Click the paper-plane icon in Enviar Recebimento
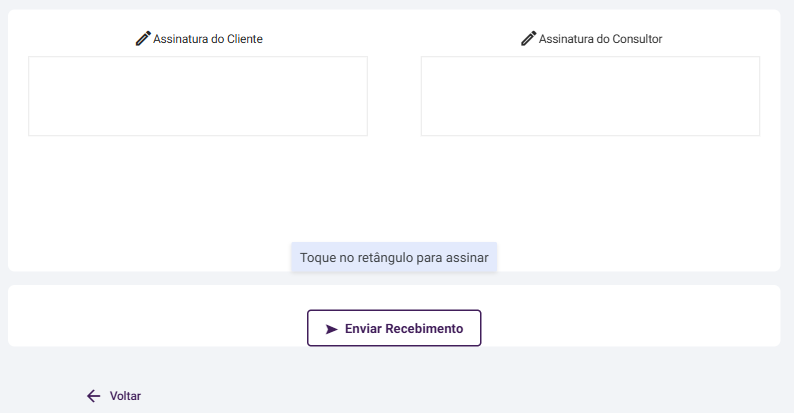Image resolution: width=794 pixels, height=413 pixels. tap(332, 328)
